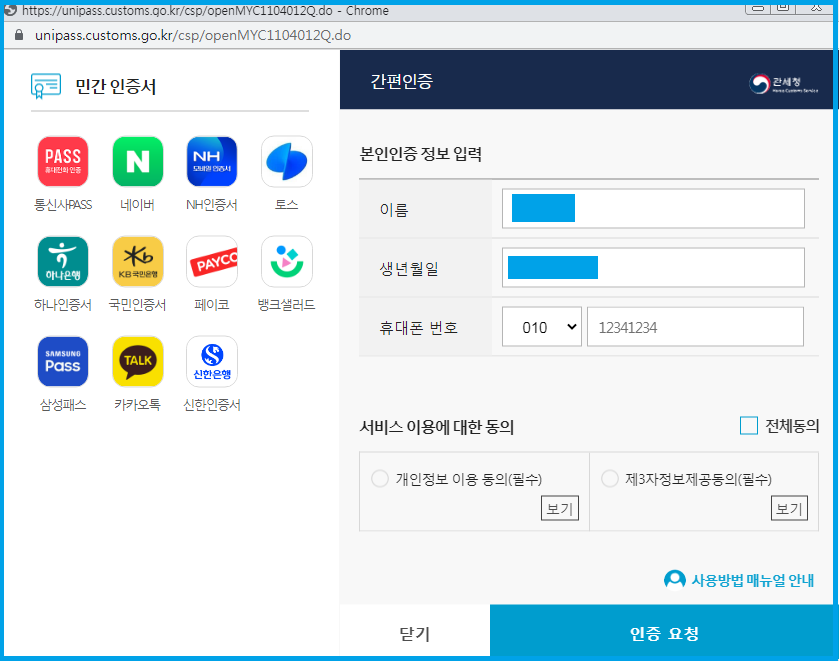This screenshot has height=661, width=839.
Task: Choose 삼성패스 certificate
Action: (62, 361)
